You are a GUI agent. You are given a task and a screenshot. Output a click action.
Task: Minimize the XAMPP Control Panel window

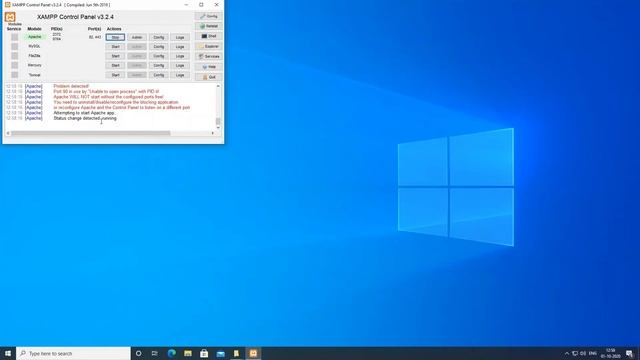point(186,4)
